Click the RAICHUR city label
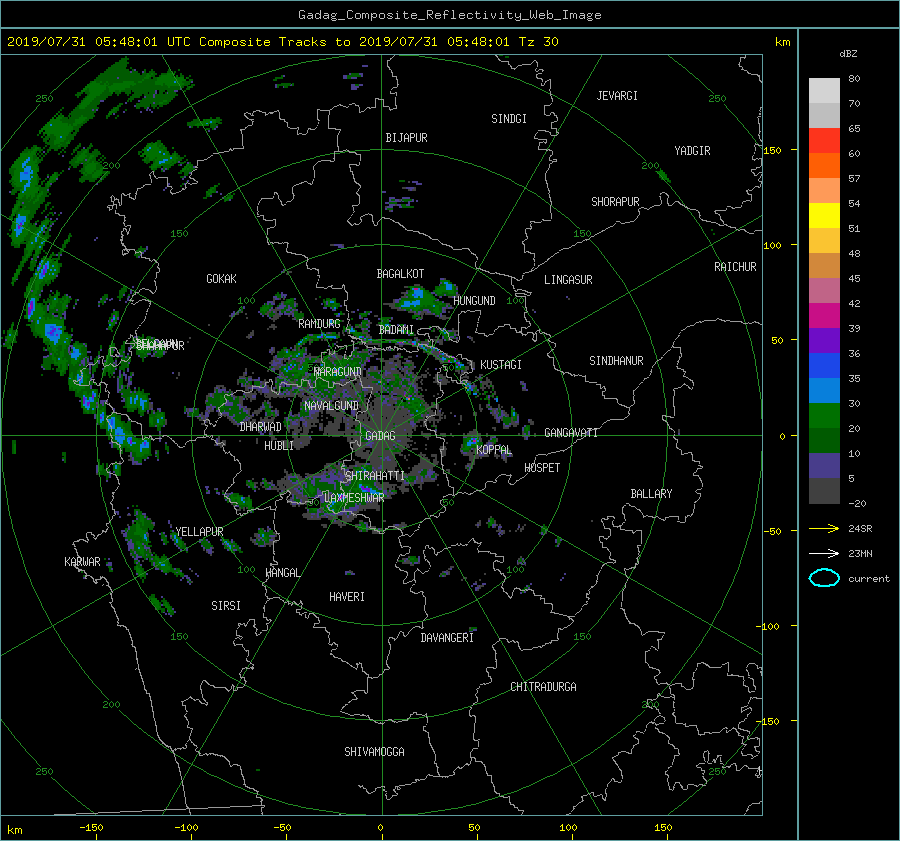The width and height of the screenshot is (900, 841). pos(735,267)
